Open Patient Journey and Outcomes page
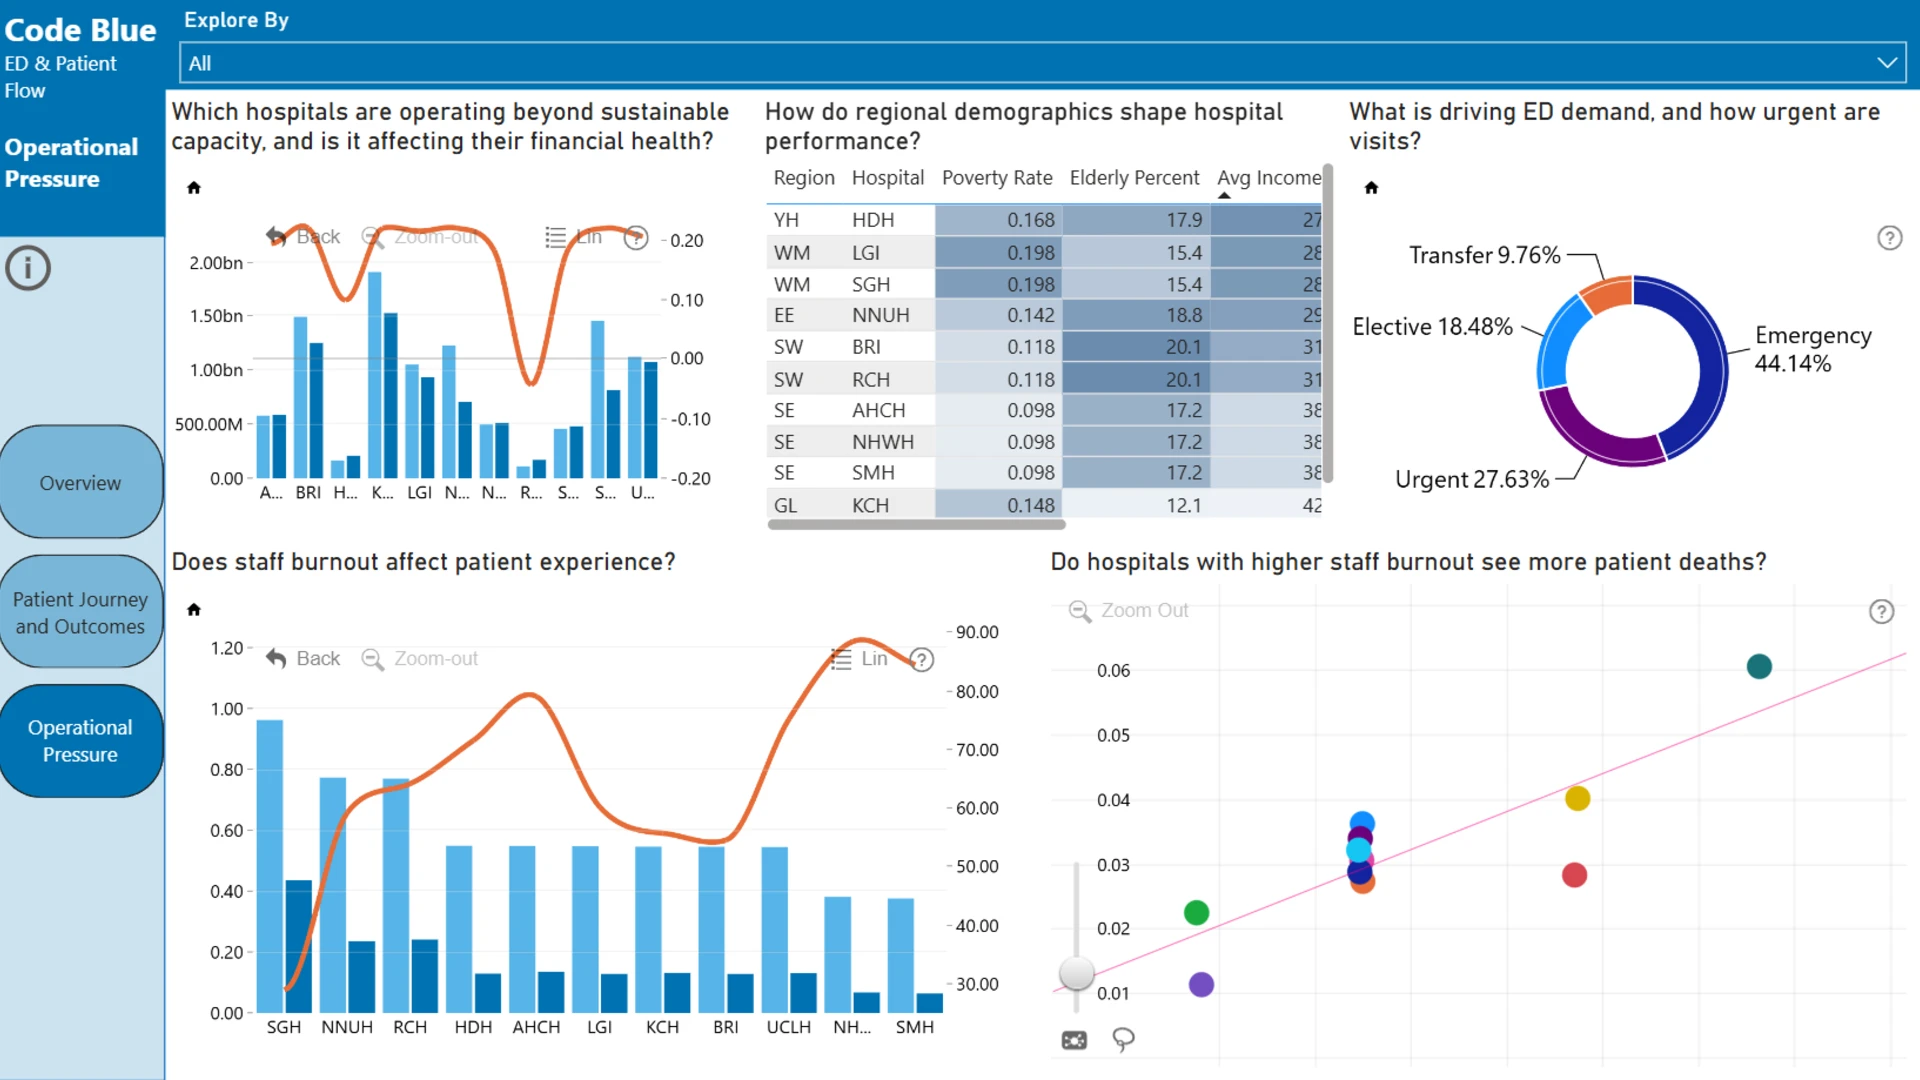Image resolution: width=1920 pixels, height=1080 pixels. point(81,612)
